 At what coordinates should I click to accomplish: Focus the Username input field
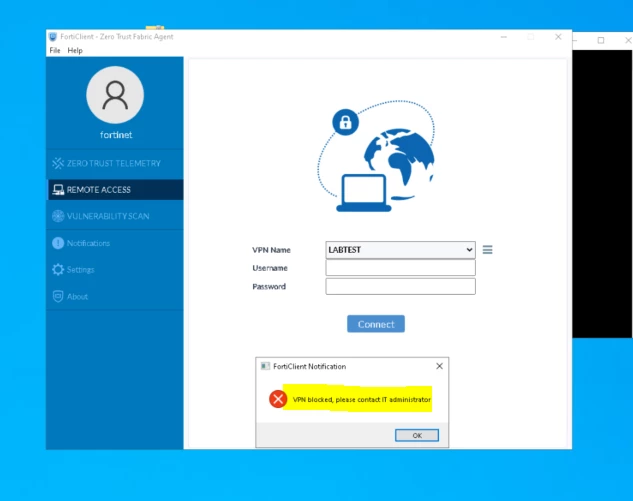pos(400,268)
